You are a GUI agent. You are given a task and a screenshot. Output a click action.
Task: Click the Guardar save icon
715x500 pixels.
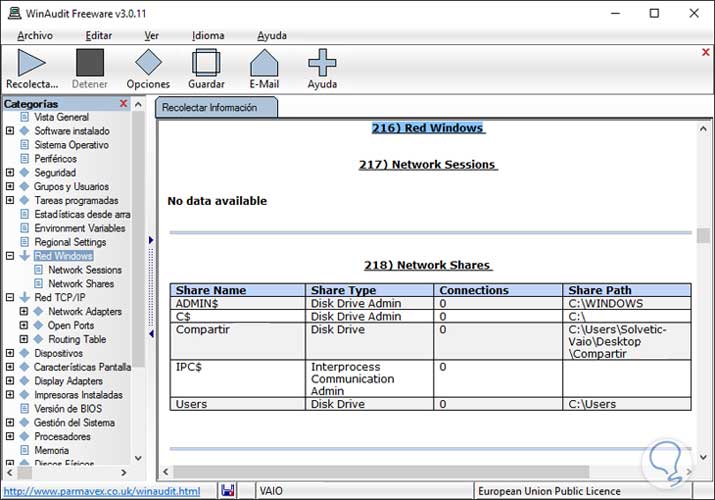pyautogui.click(x=206, y=63)
